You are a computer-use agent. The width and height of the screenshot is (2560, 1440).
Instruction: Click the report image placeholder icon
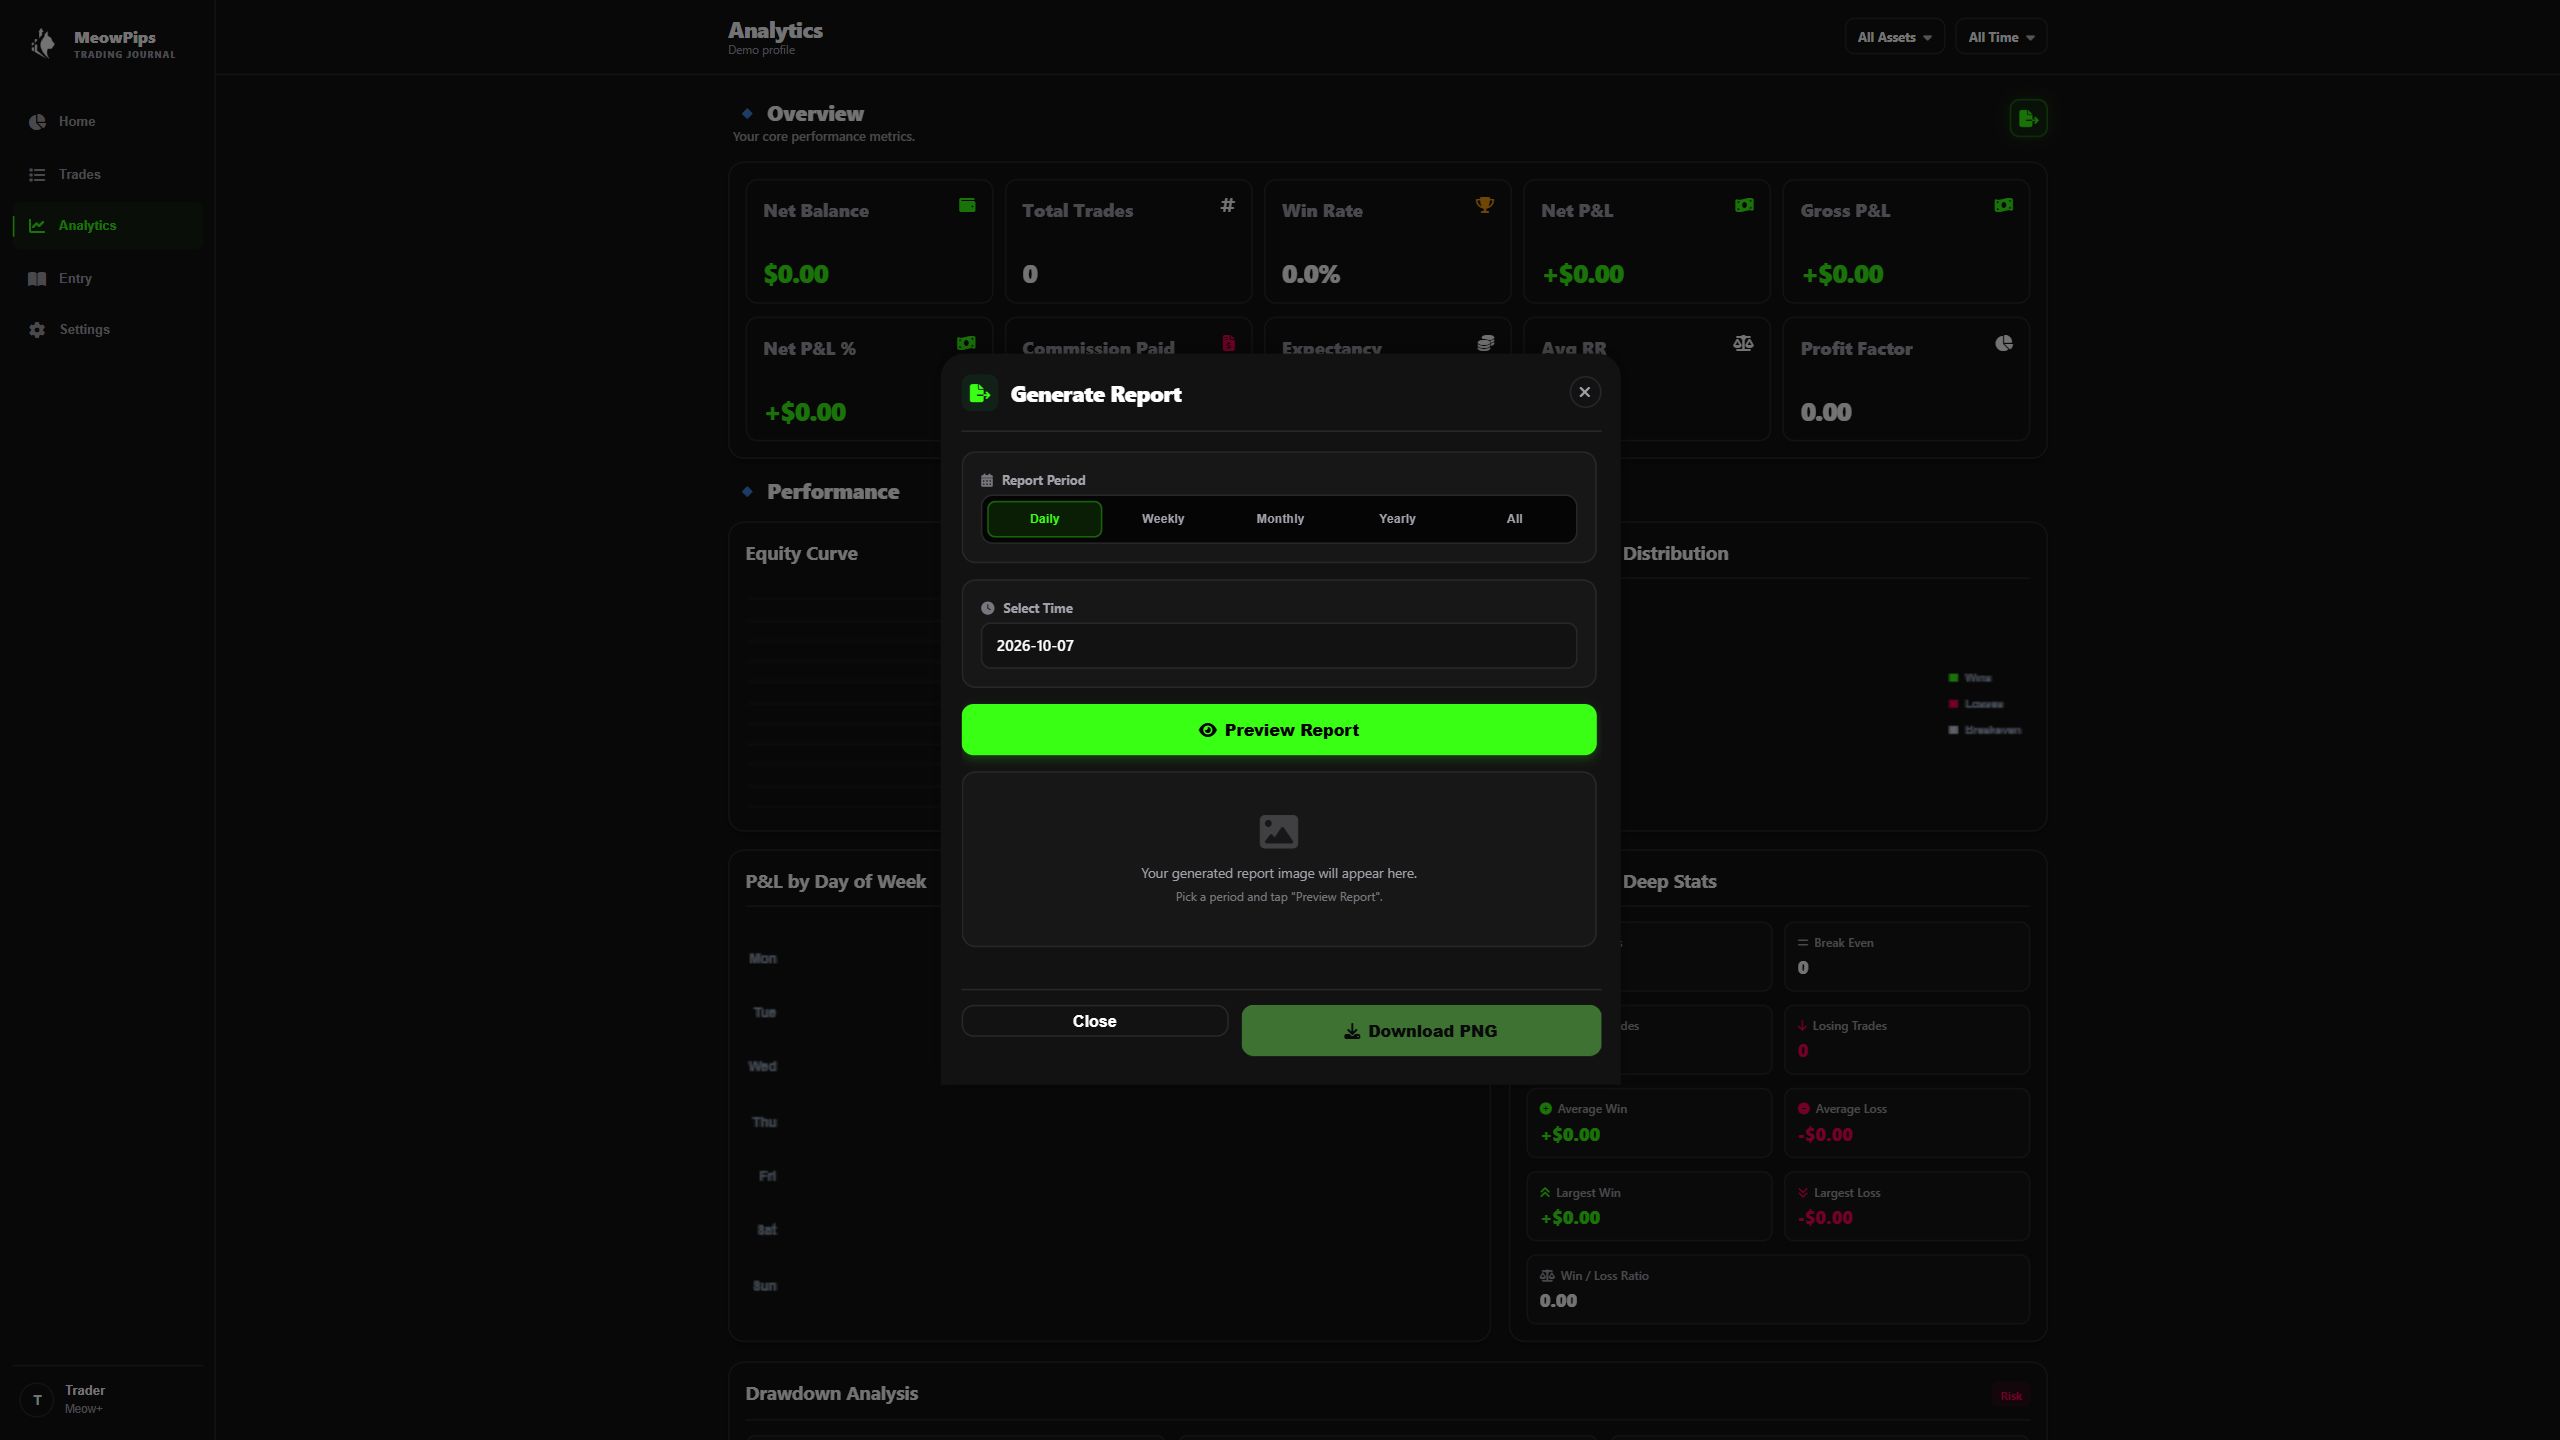tap(1279, 831)
